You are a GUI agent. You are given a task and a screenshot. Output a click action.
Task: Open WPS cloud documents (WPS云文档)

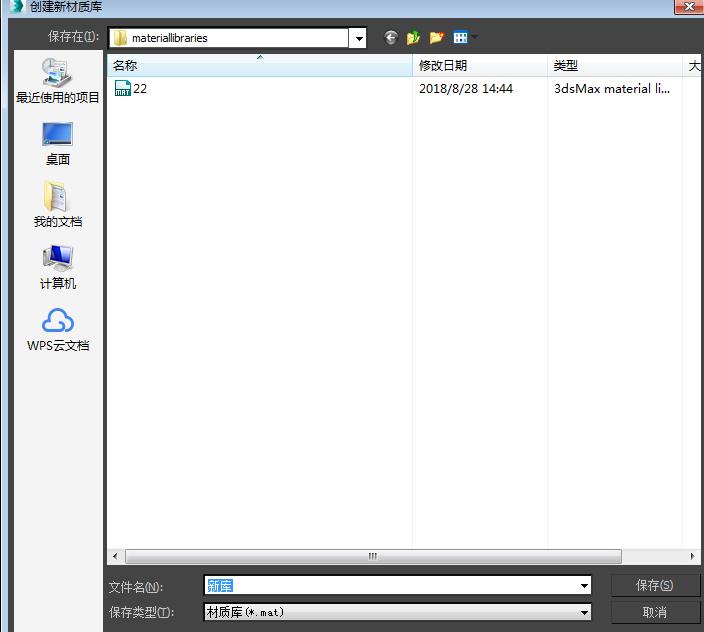coord(57,329)
